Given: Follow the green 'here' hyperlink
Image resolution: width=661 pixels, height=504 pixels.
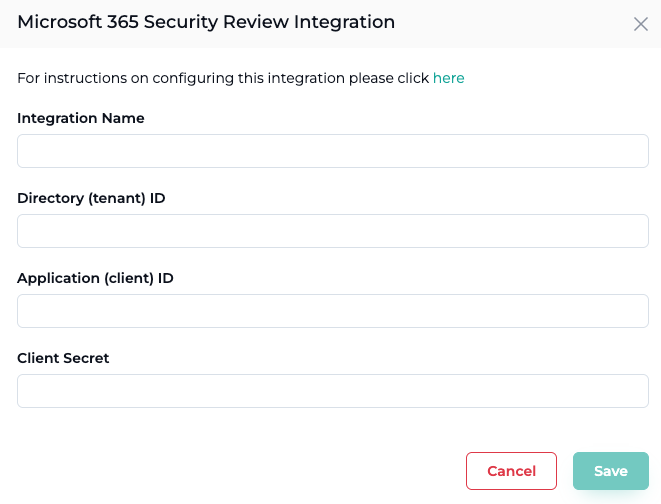Looking at the screenshot, I should tap(448, 78).
